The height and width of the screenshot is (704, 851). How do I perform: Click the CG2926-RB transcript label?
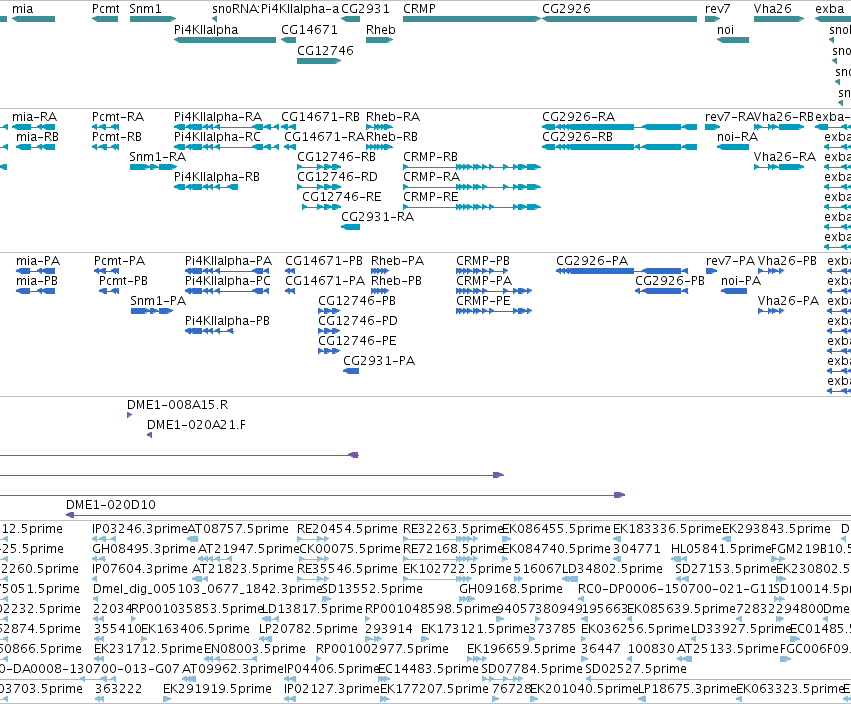point(577,137)
